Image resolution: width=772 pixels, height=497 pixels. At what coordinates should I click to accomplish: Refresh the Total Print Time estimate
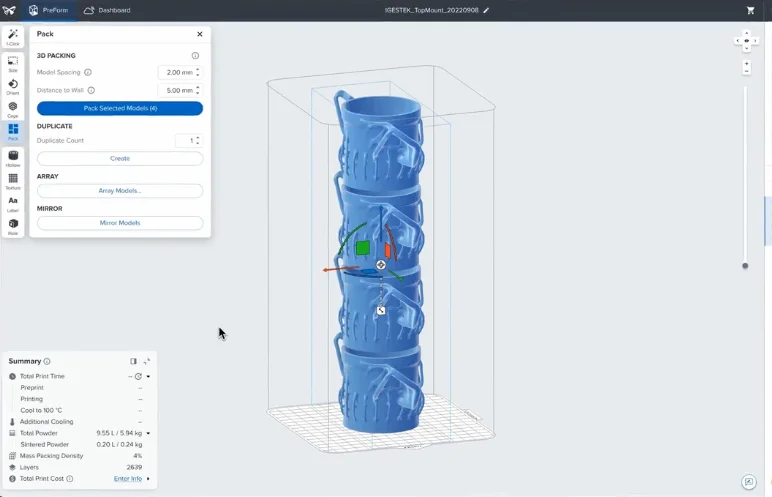[138, 376]
